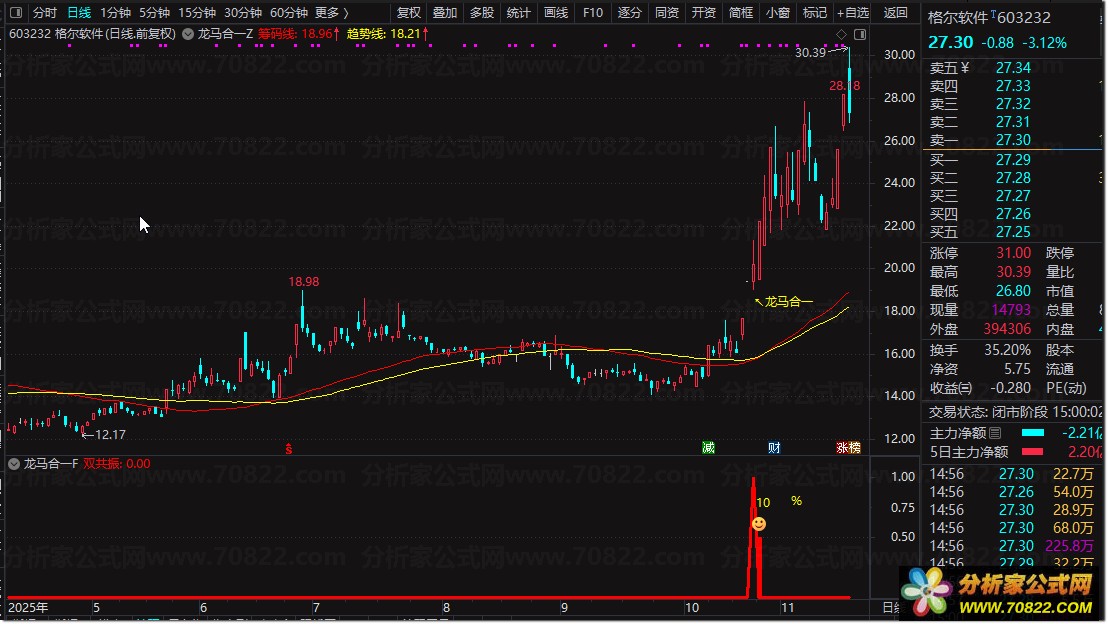Switch to 30分钟 period
Screen dimensions: 1109x624
pos(243,13)
